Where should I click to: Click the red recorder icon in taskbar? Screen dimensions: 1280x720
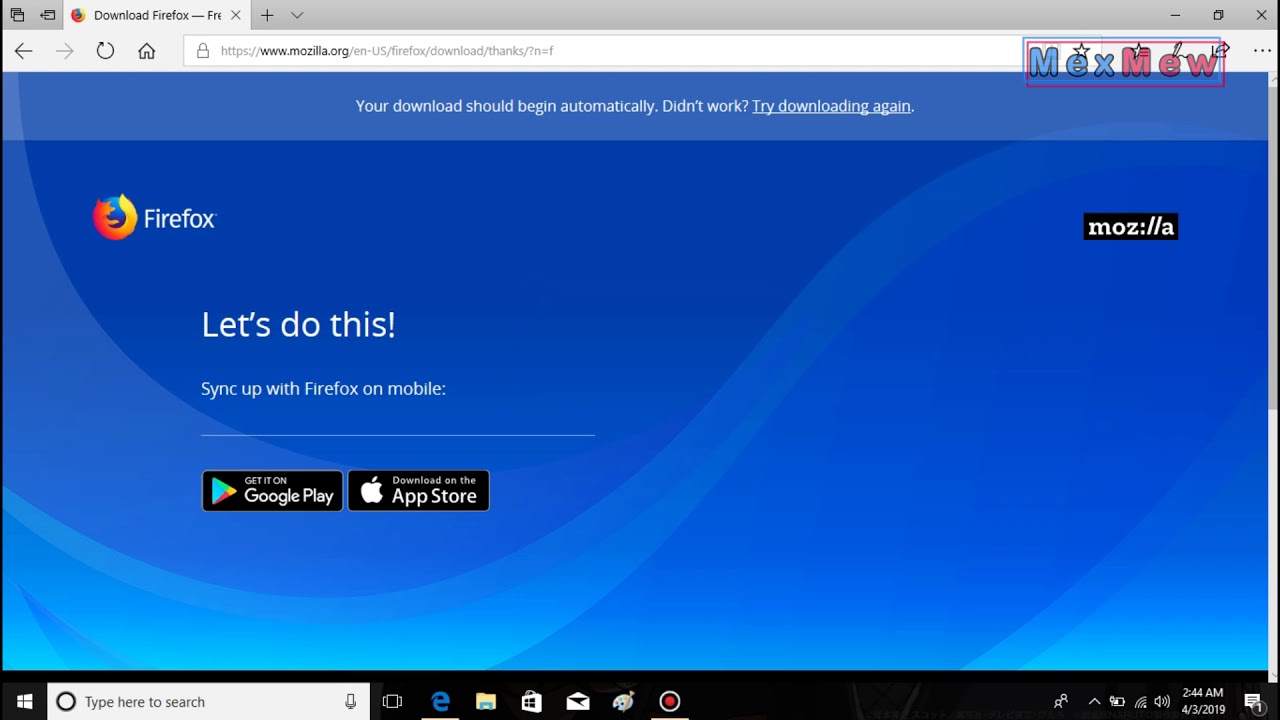pos(670,702)
